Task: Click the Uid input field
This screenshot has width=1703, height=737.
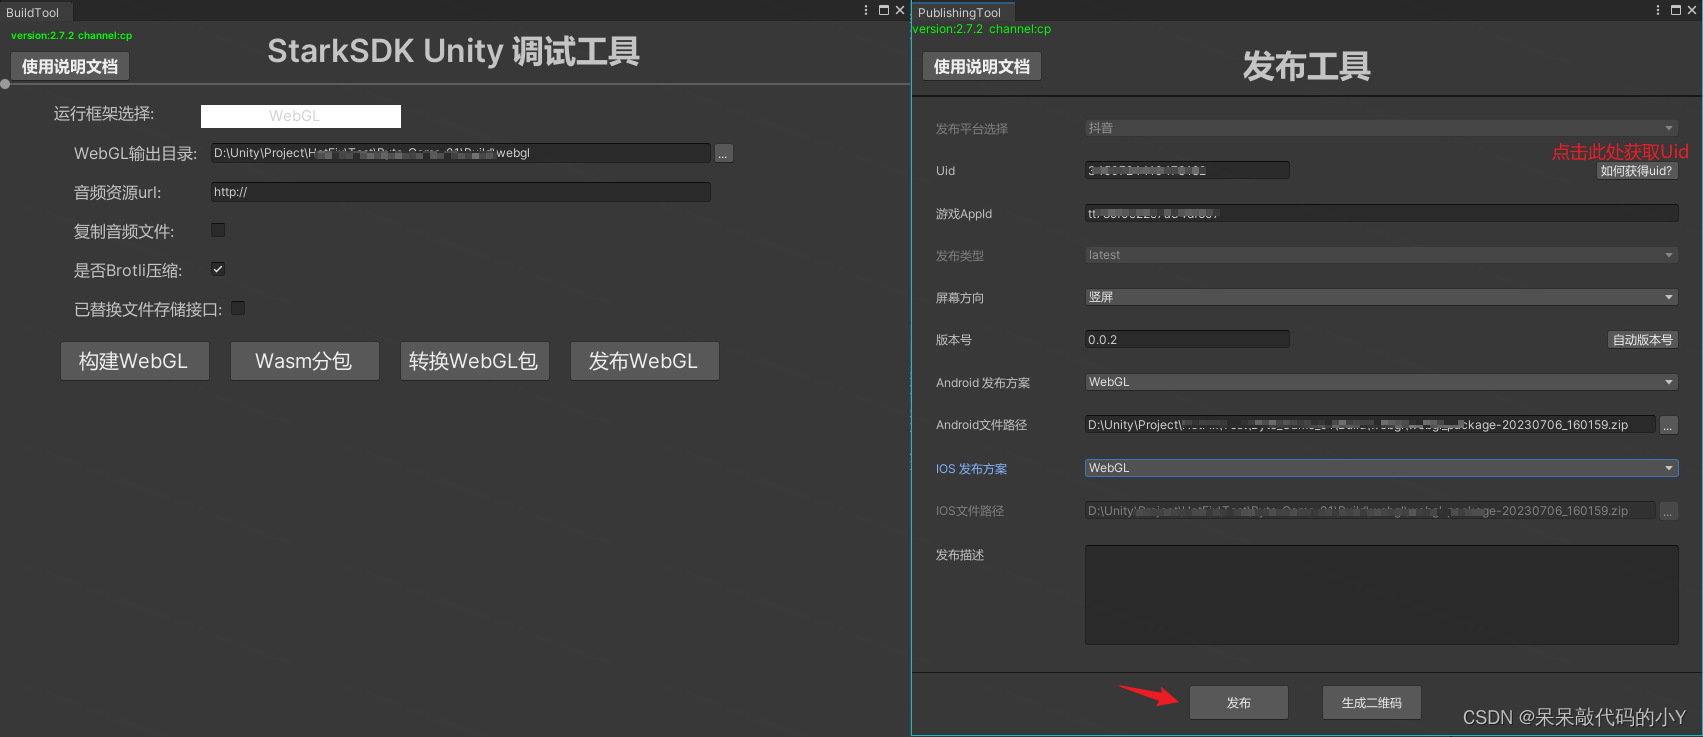Action: point(1187,171)
